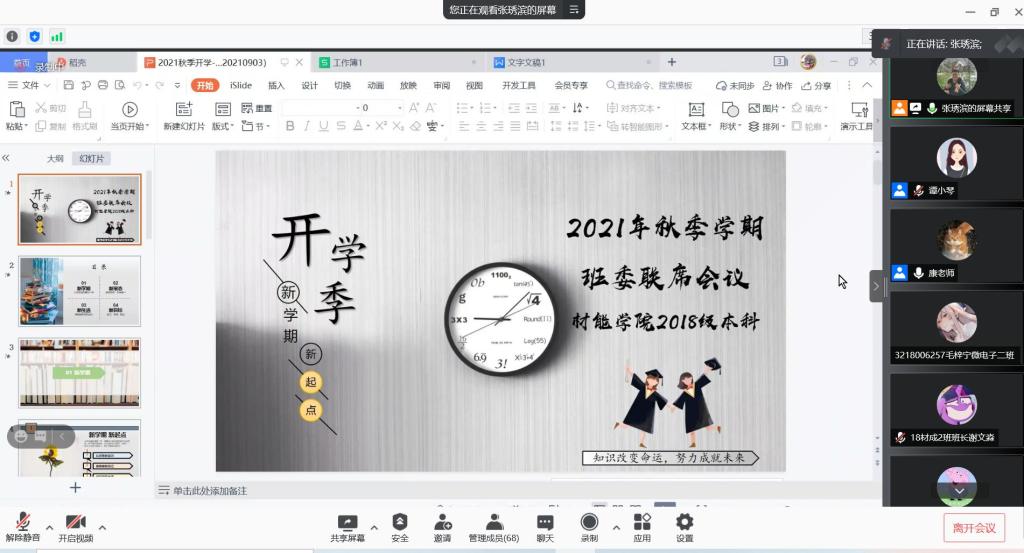Turn on the camera with 开启视频

pos(75,525)
